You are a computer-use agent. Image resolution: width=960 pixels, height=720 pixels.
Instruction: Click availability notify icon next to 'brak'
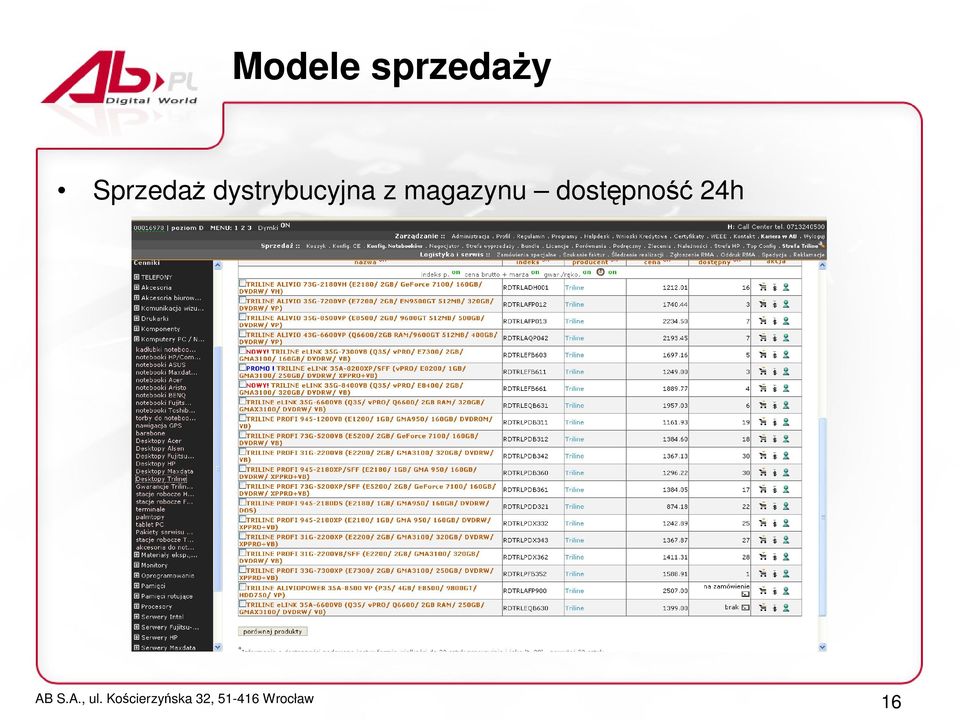pyautogui.click(x=745, y=608)
